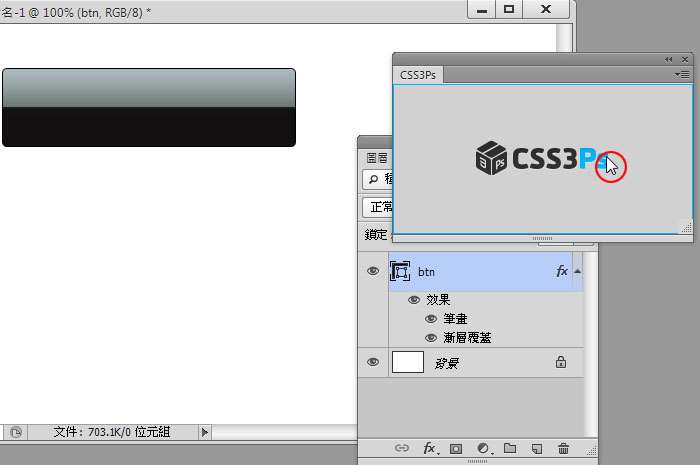This screenshot has width=700, height=465.
Task: Click the lock icon on 背景 layer
Action: [x=561, y=362]
